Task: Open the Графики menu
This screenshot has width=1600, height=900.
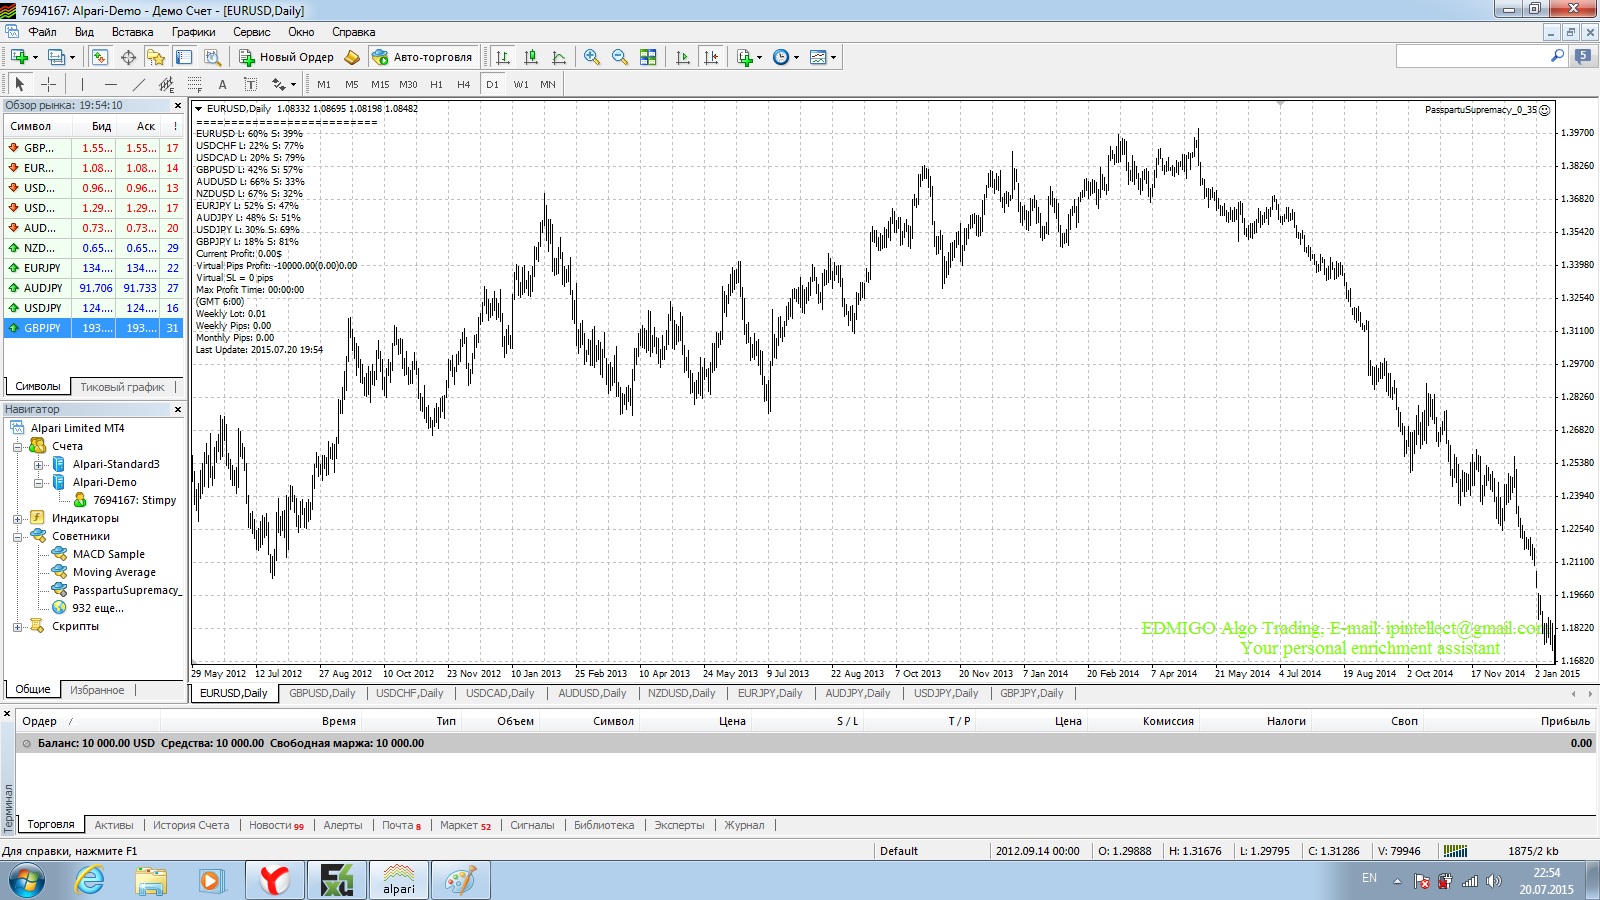Action: coord(193,32)
